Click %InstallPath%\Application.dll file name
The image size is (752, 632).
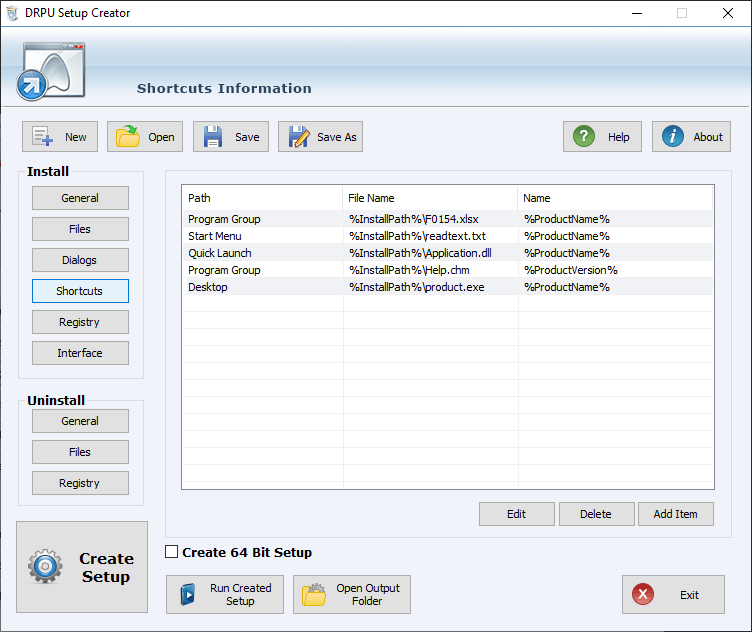point(420,253)
